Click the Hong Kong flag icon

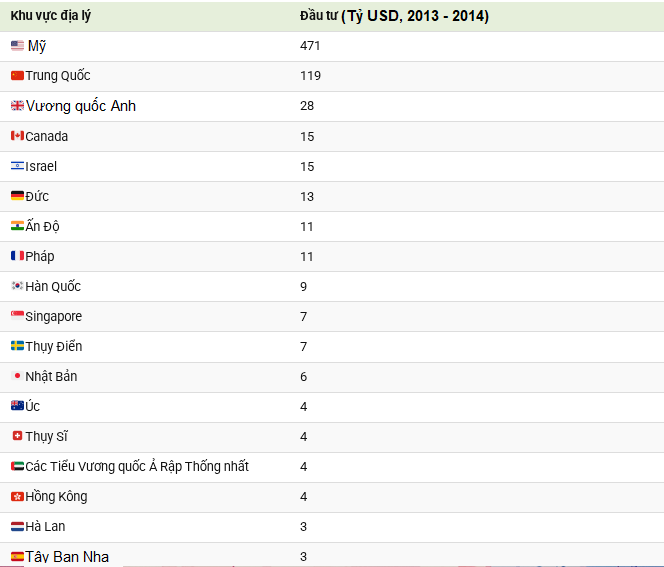pos(17,496)
